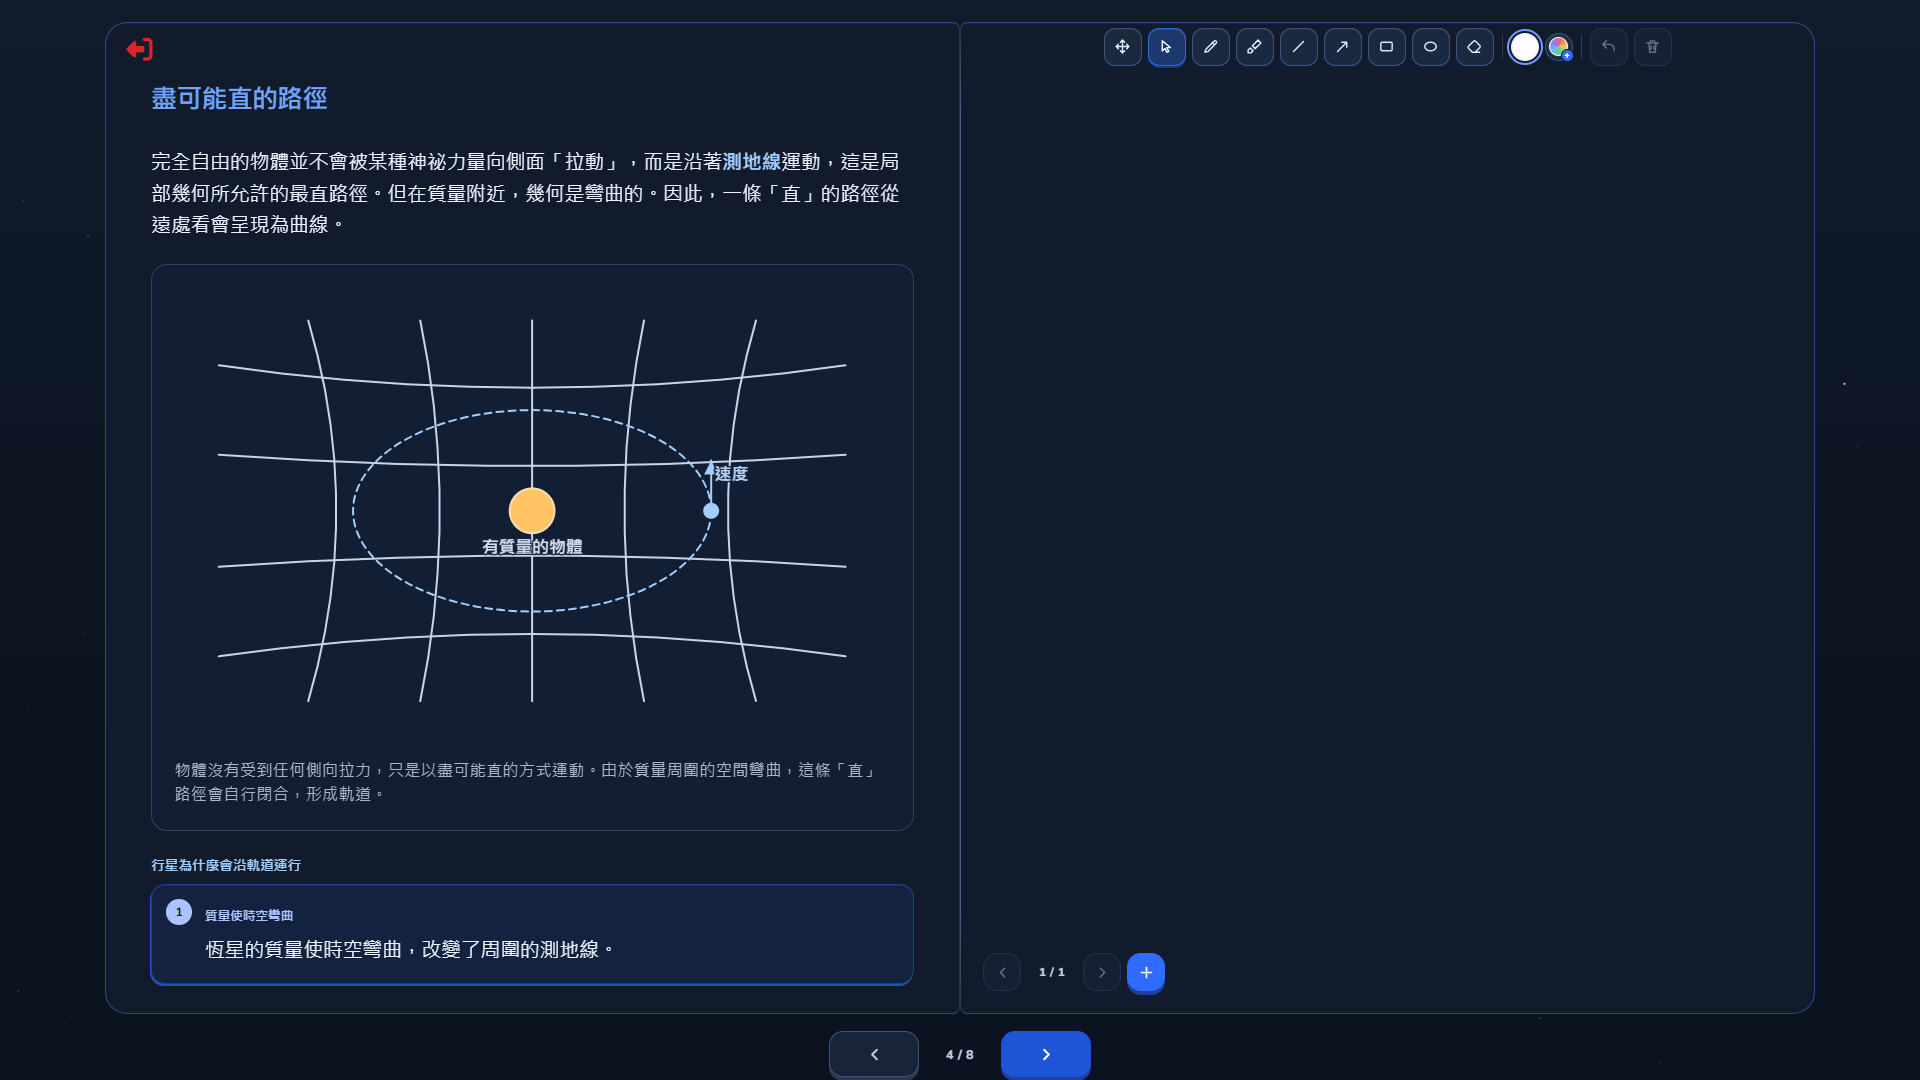Click the slide counter 4 / 8
1920x1080 pixels.
(x=960, y=1055)
